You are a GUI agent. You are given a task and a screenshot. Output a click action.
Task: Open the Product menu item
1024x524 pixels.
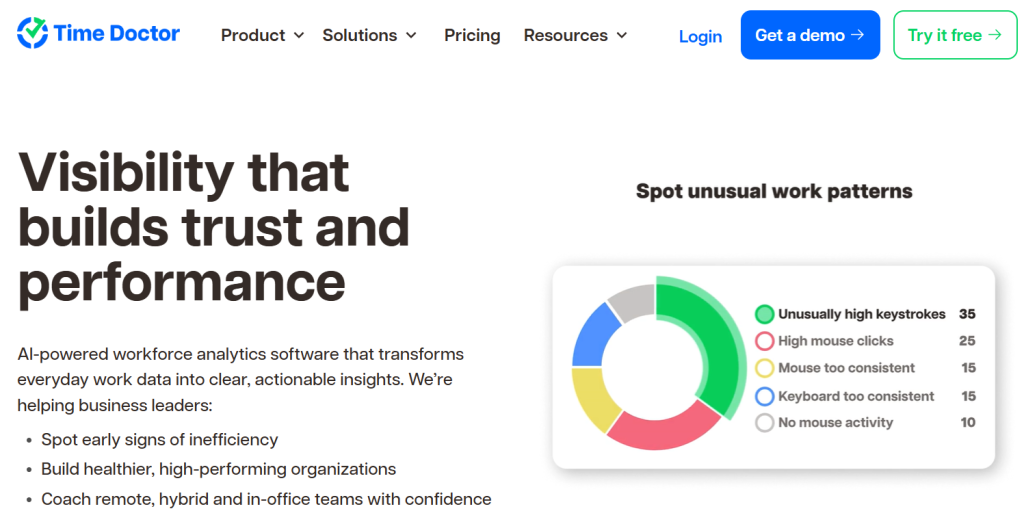(253, 35)
